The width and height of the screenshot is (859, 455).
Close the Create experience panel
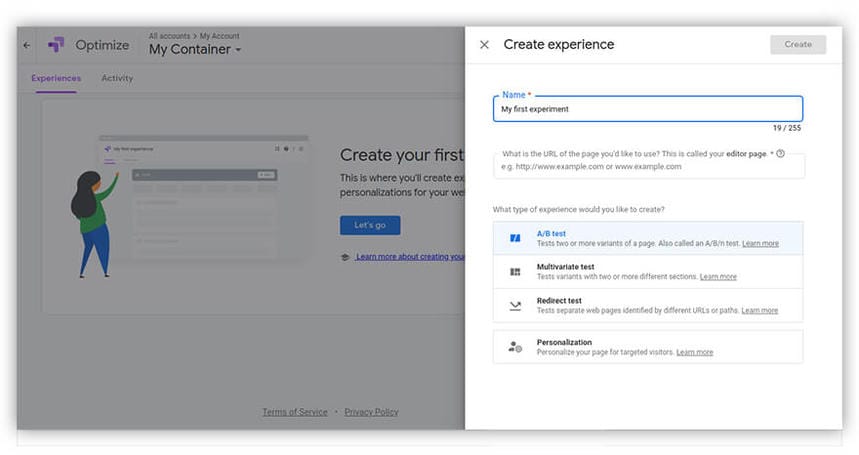tap(485, 45)
